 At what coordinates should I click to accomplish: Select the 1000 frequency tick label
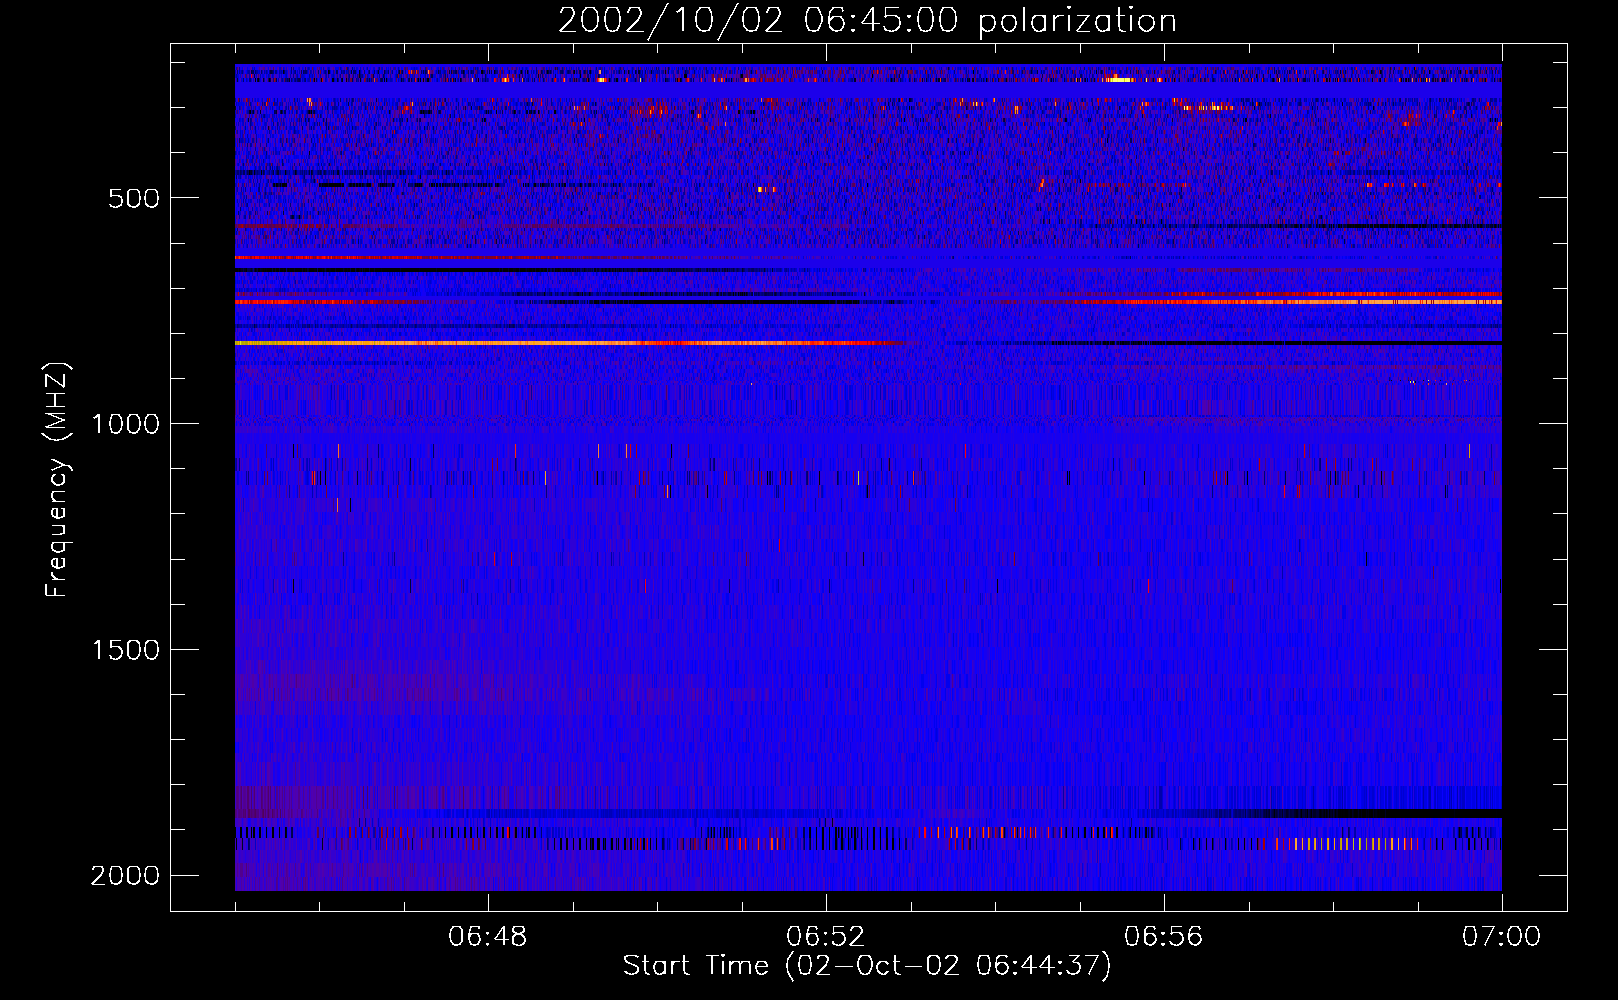125,424
